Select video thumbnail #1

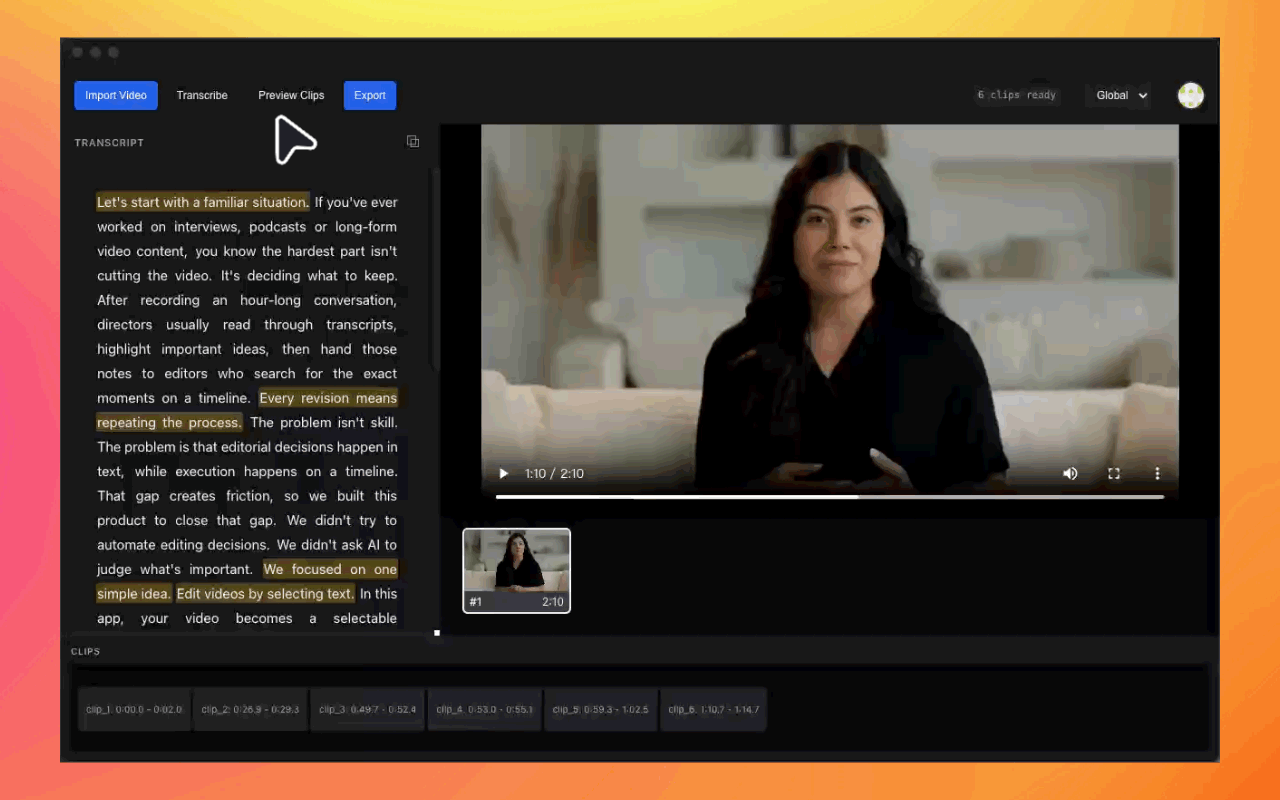pos(516,570)
